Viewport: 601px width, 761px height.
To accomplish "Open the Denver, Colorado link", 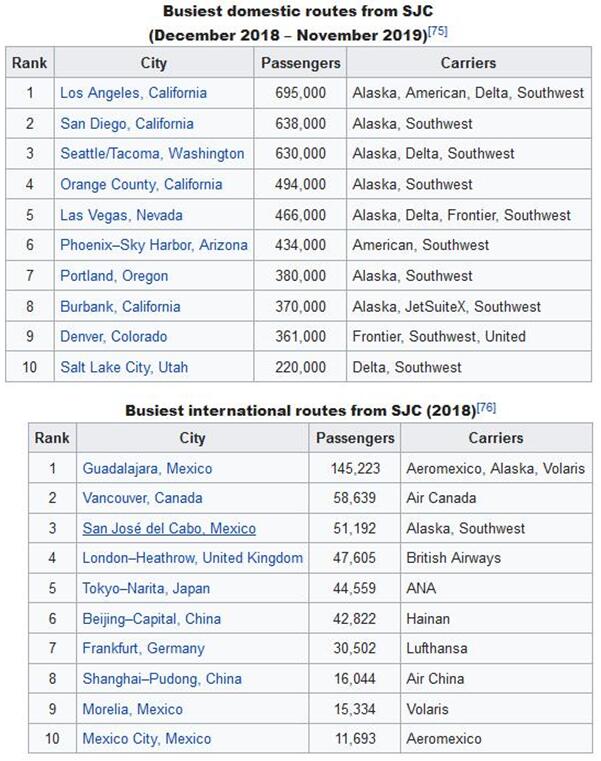I will (113, 337).
